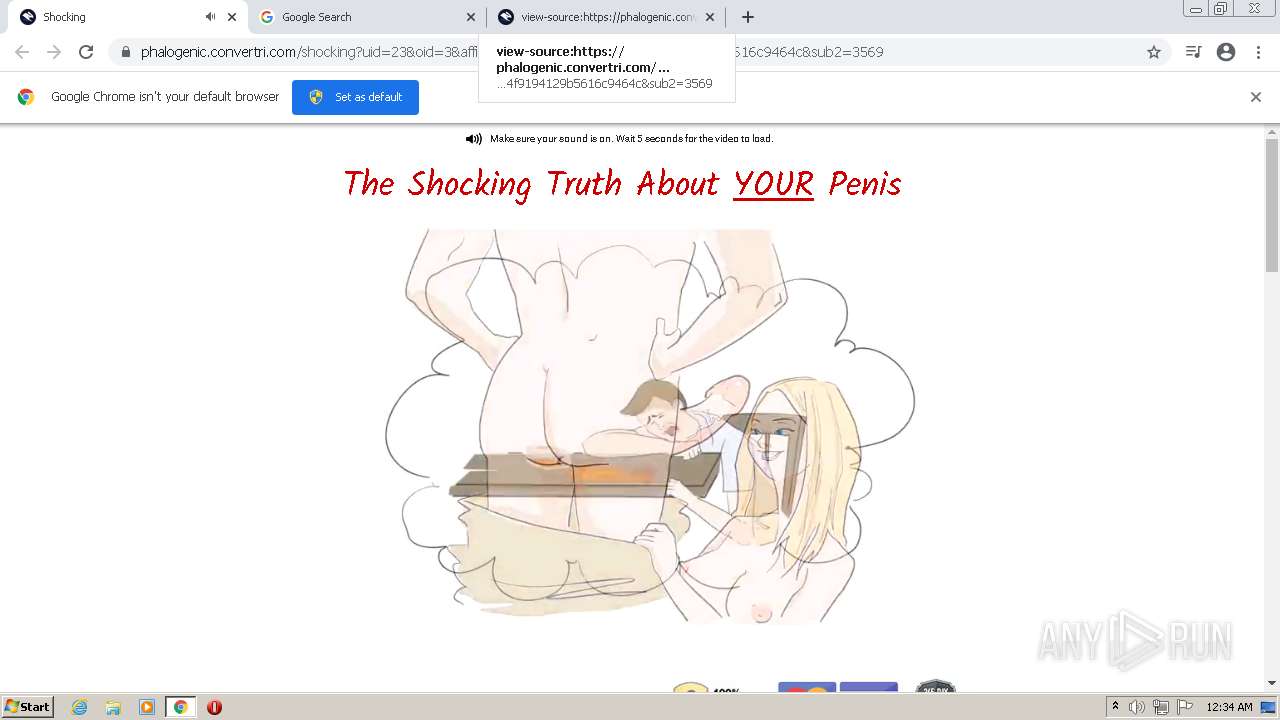
Task: Restore the Chrome window size
Action: tap(1221, 9)
